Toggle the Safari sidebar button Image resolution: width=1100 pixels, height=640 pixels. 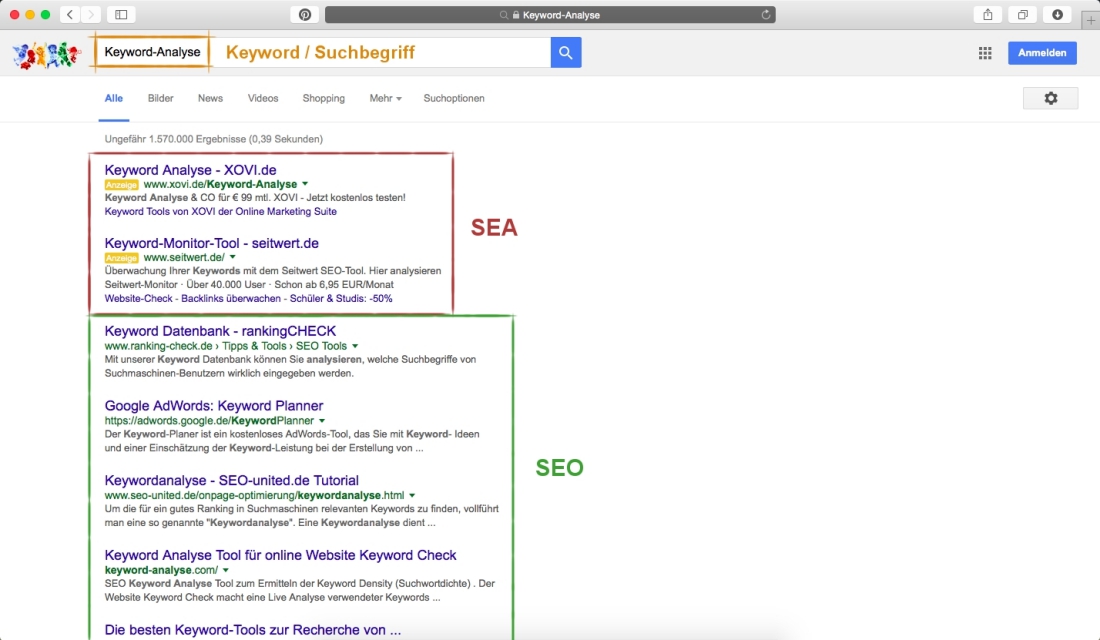click(x=121, y=14)
